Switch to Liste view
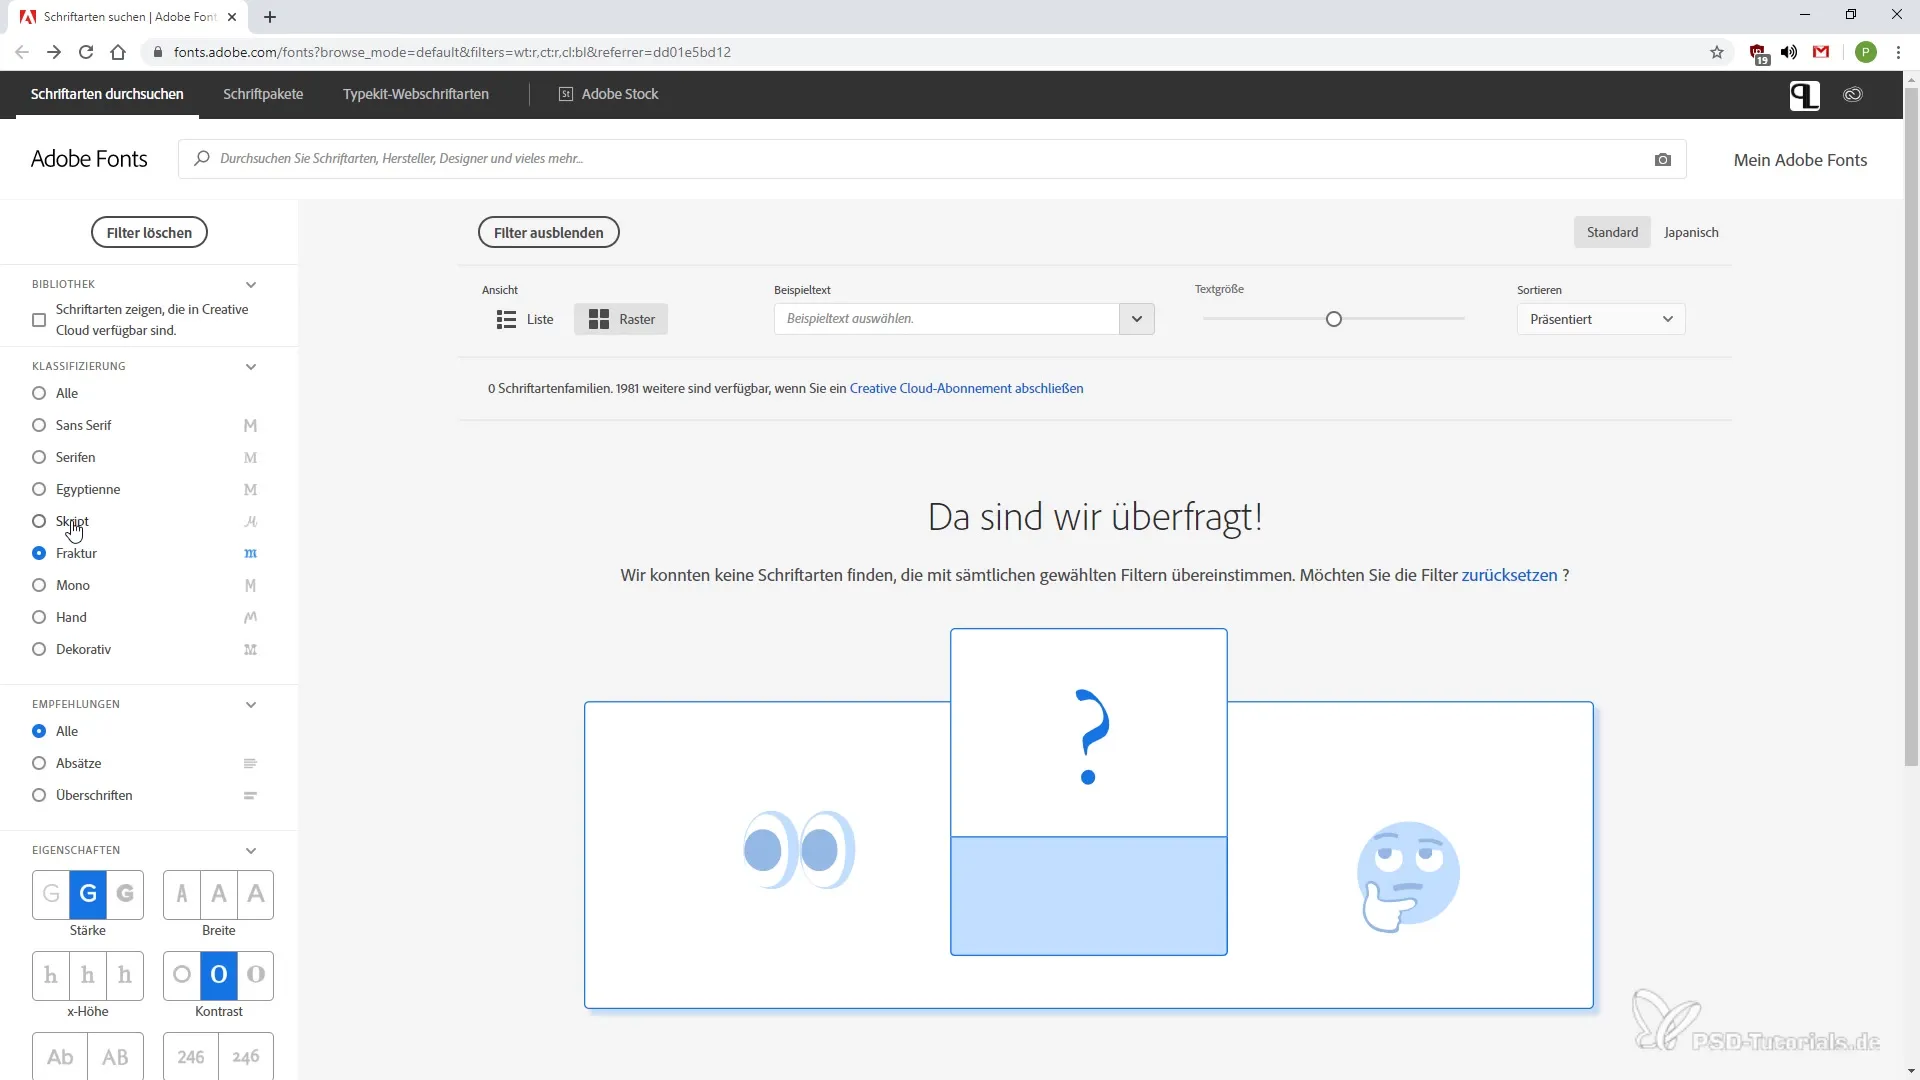The height and width of the screenshot is (1080, 1920). [x=525, y=319]
